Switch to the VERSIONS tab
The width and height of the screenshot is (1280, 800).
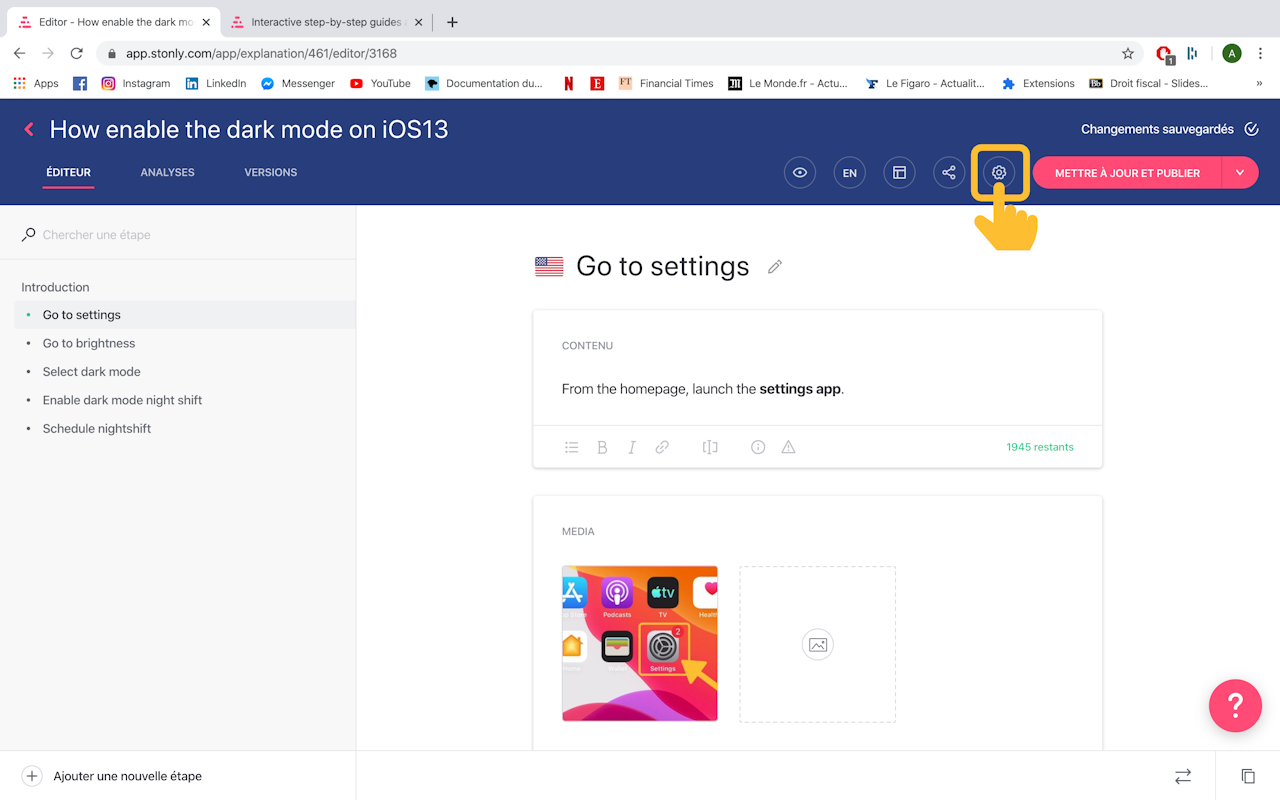tap(271, 172)
